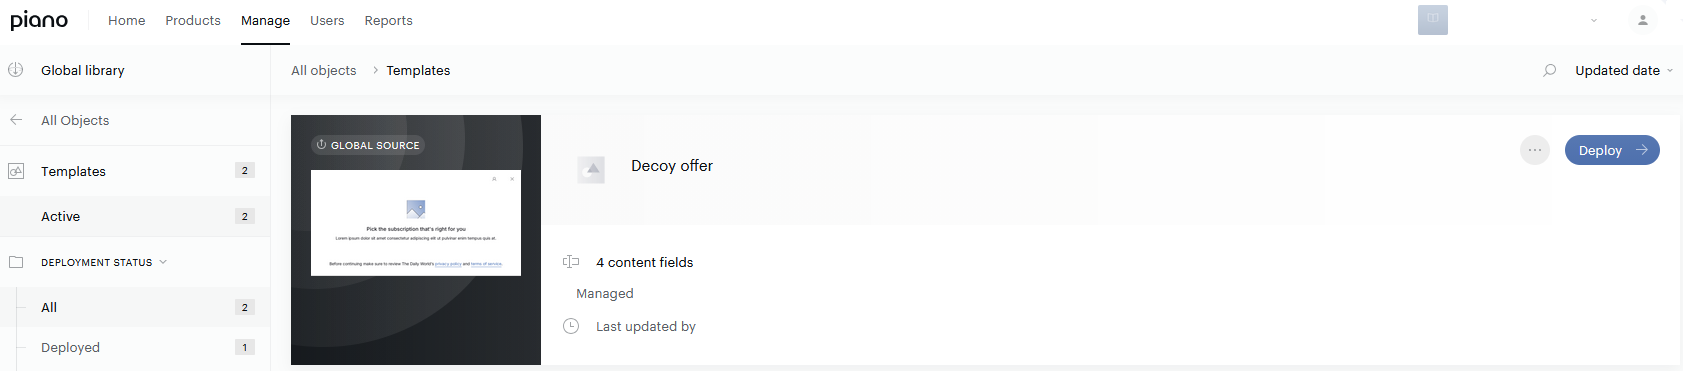Image resolution: width=1683 pixels, height=371 pixels.
Task: Click the Deploy button
Action: [x=1612, y=150]
